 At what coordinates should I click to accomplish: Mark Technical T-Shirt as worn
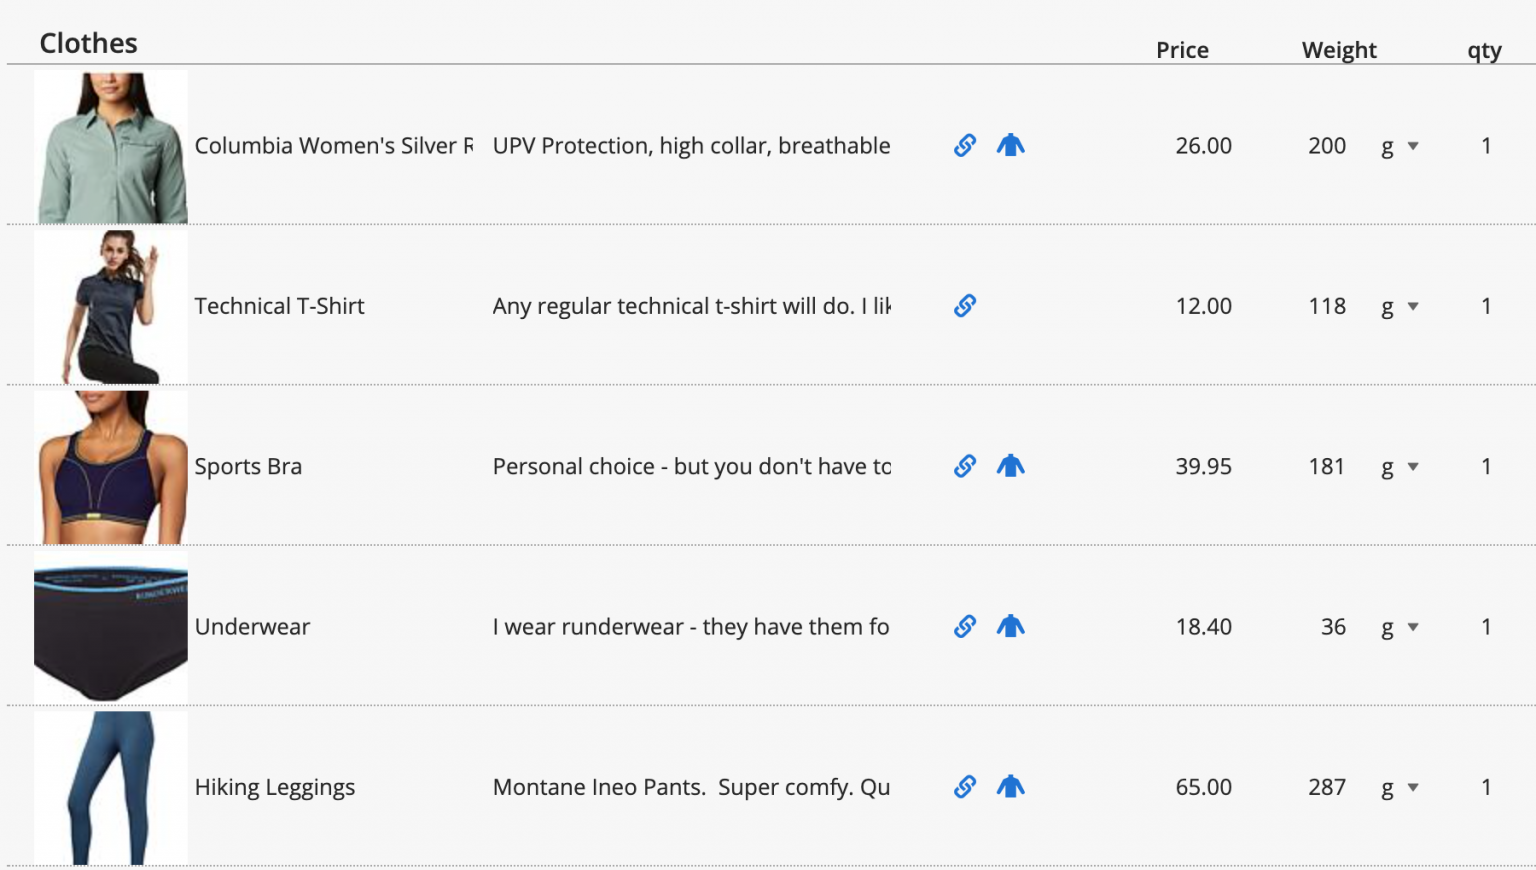(x=1011, y=306)
